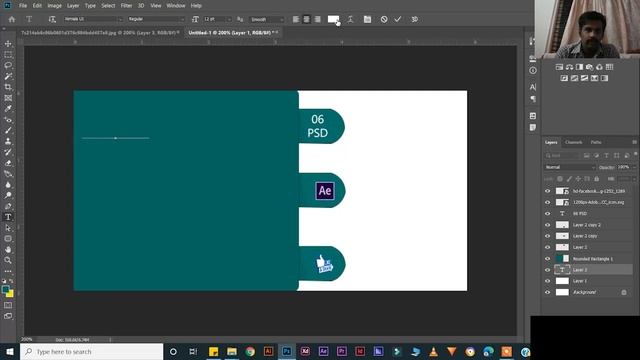Open the blend mode Normal dropdown
This screenshot has width=640, height=360.
(570, 167)
